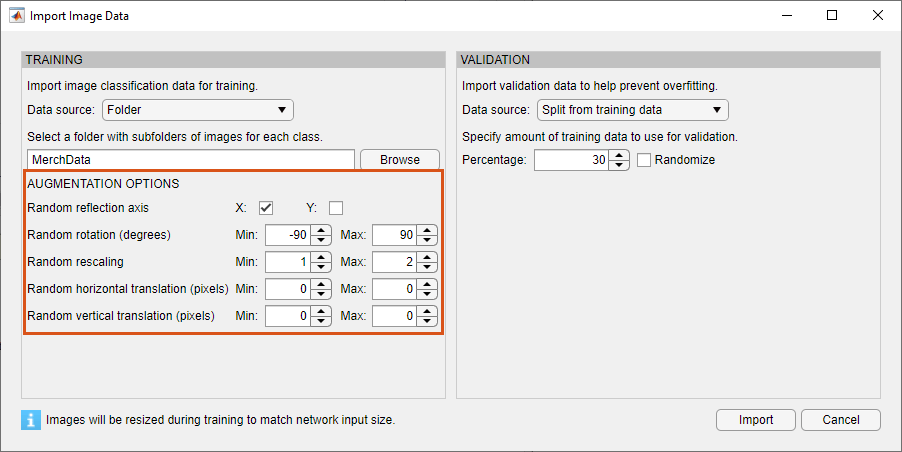
Task: Click Random rescaling Min value field
Action: pos(288,262)
